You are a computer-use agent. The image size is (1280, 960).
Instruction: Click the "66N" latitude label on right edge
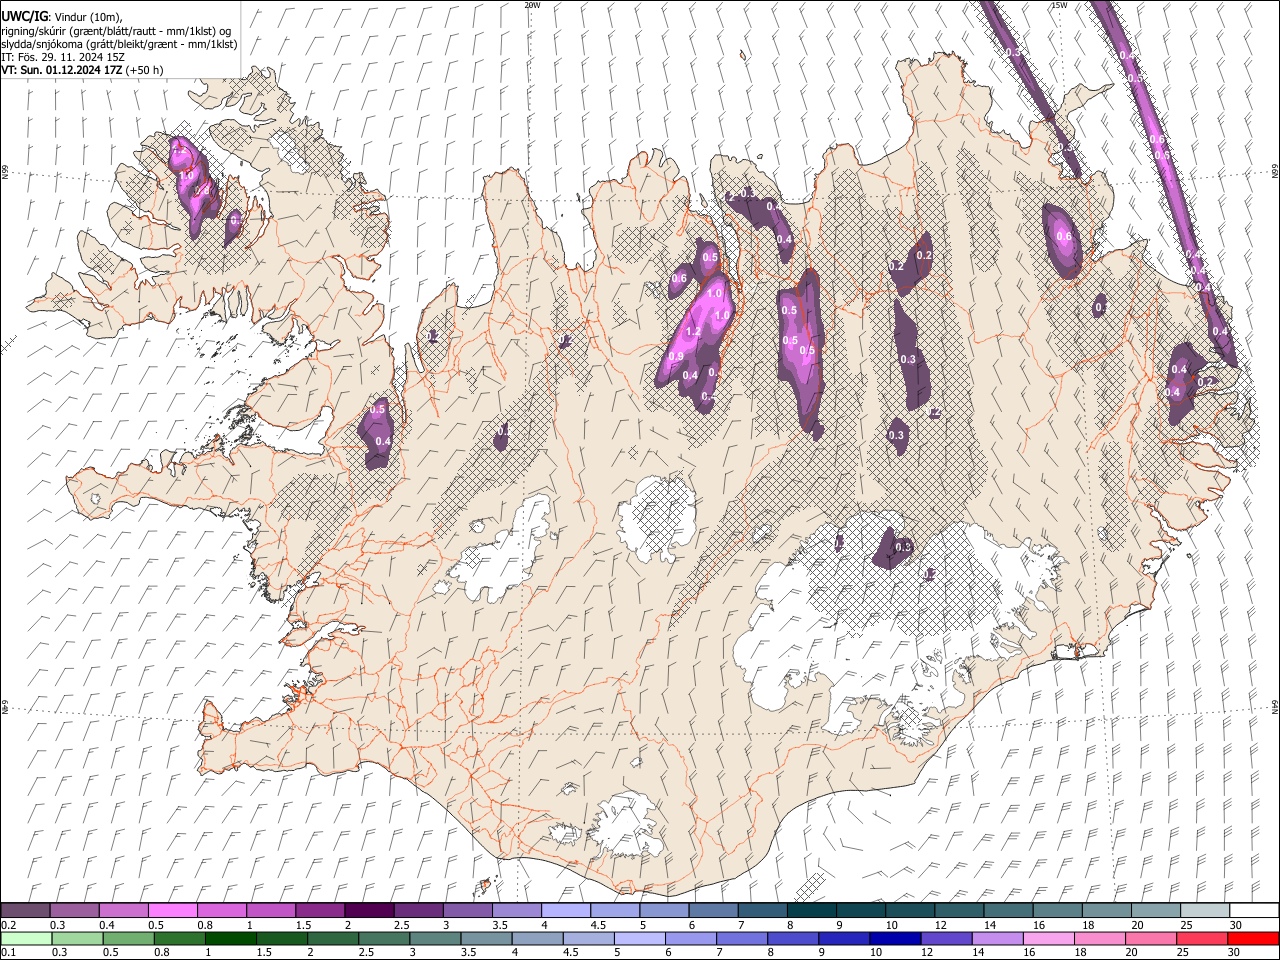(1275, 172)
